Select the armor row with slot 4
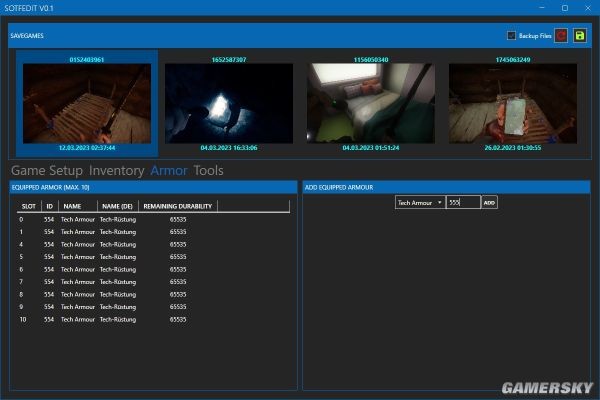Image resolution: width=600 pixels, height=400 pixels. (153, 244)
